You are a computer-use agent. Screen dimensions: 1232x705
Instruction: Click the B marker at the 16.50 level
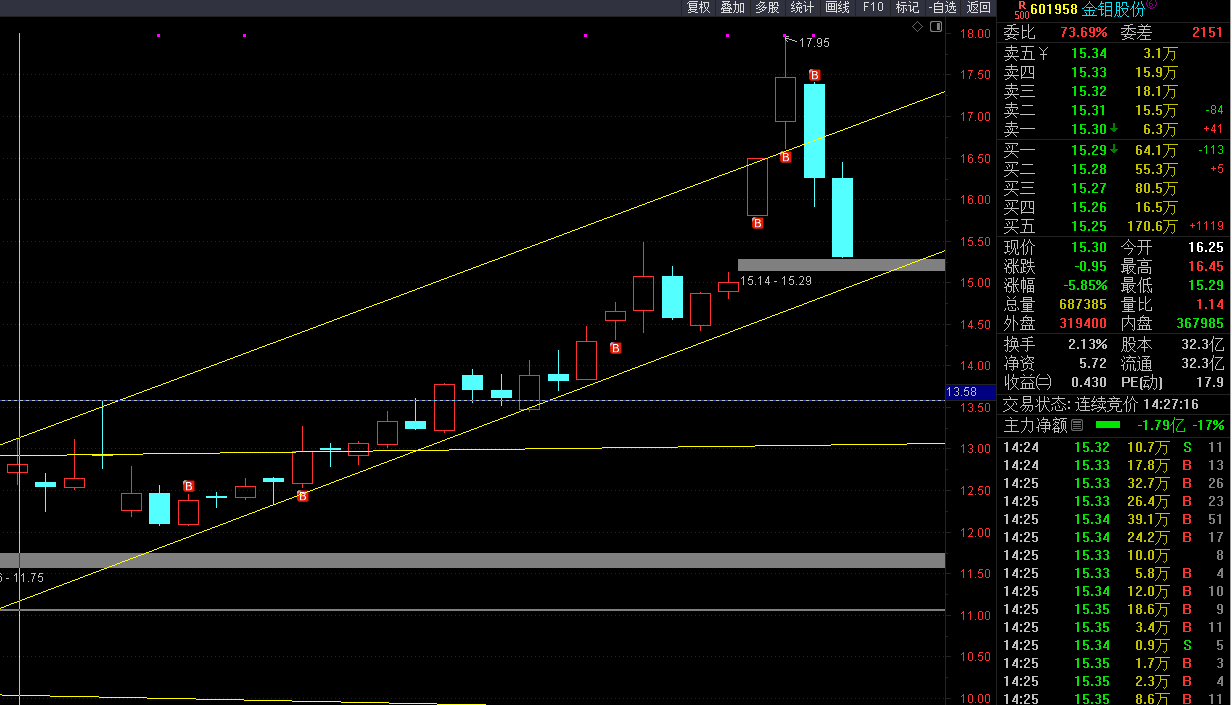pos(786,157)
